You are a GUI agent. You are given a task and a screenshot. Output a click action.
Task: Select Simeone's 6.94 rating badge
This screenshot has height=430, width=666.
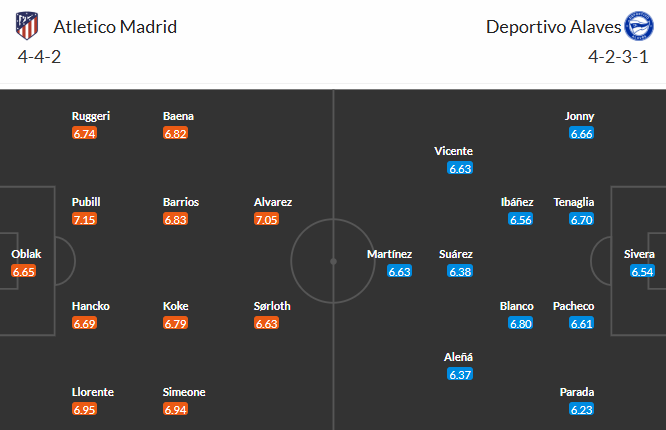tap(176, 409)
